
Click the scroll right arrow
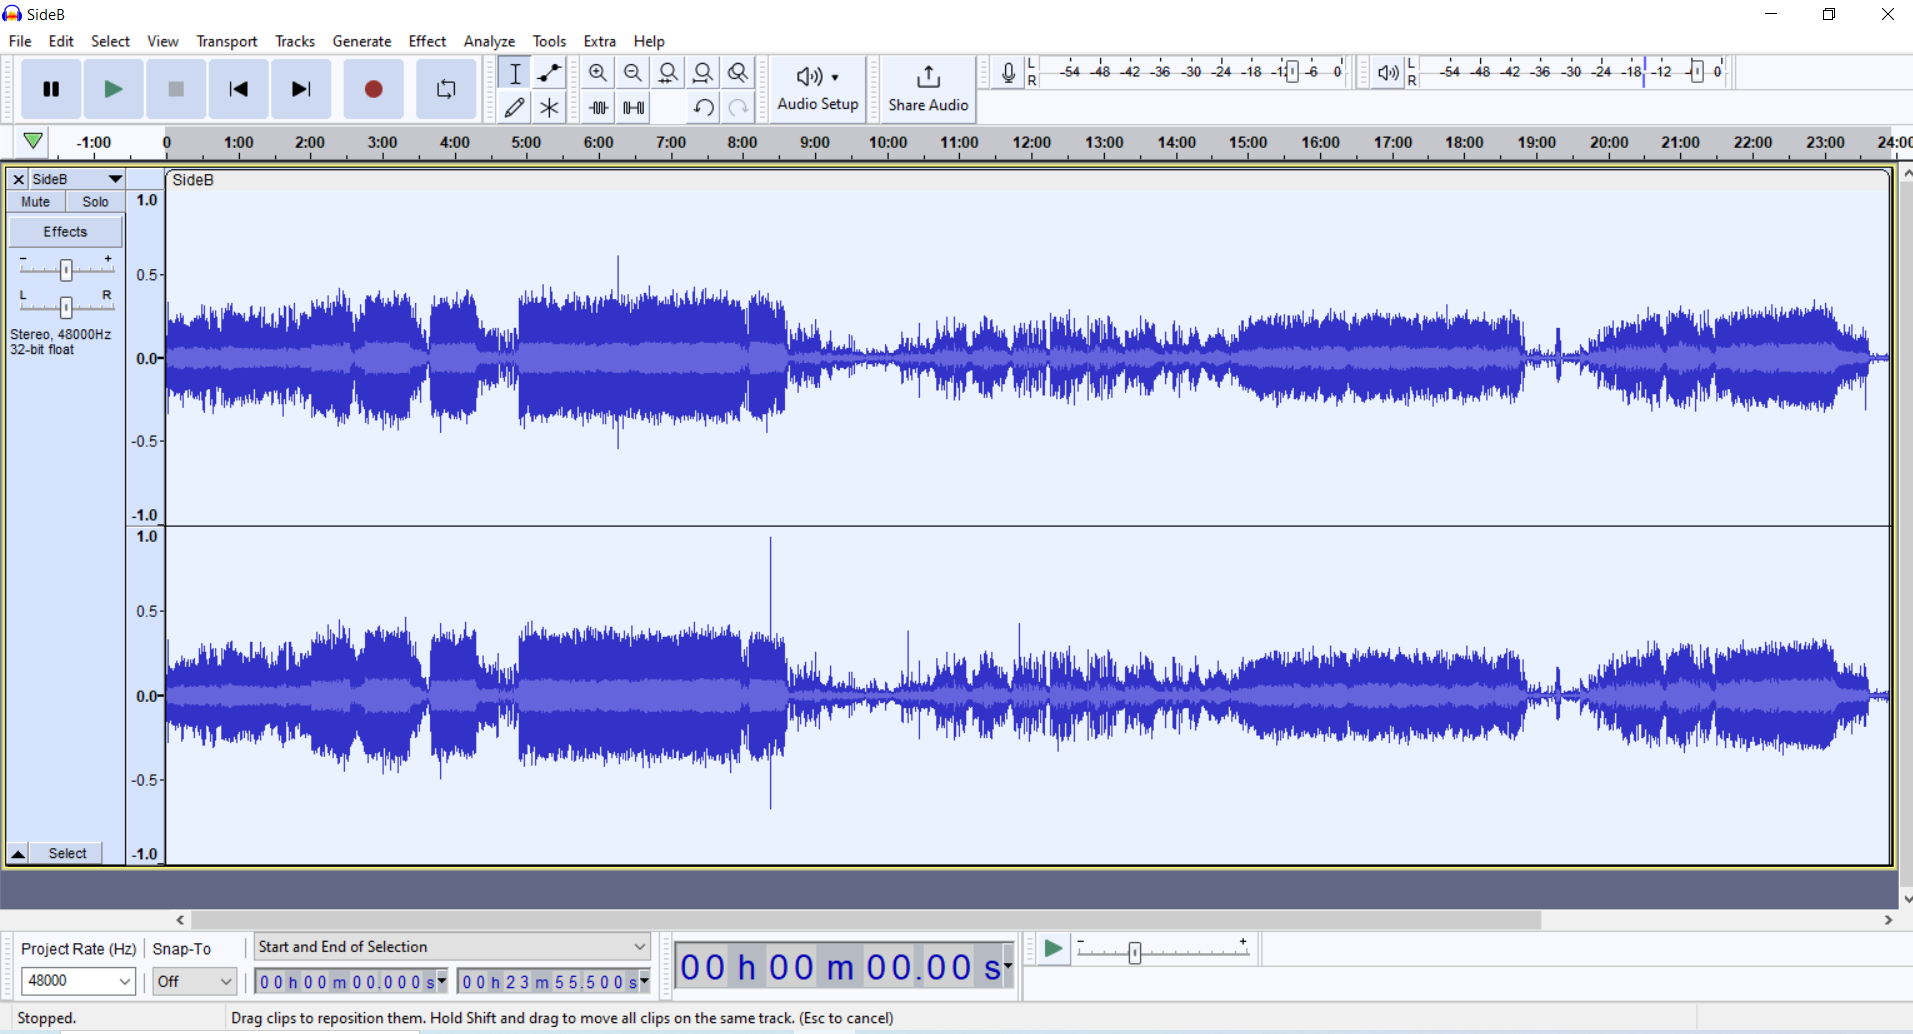point(1888,920)
